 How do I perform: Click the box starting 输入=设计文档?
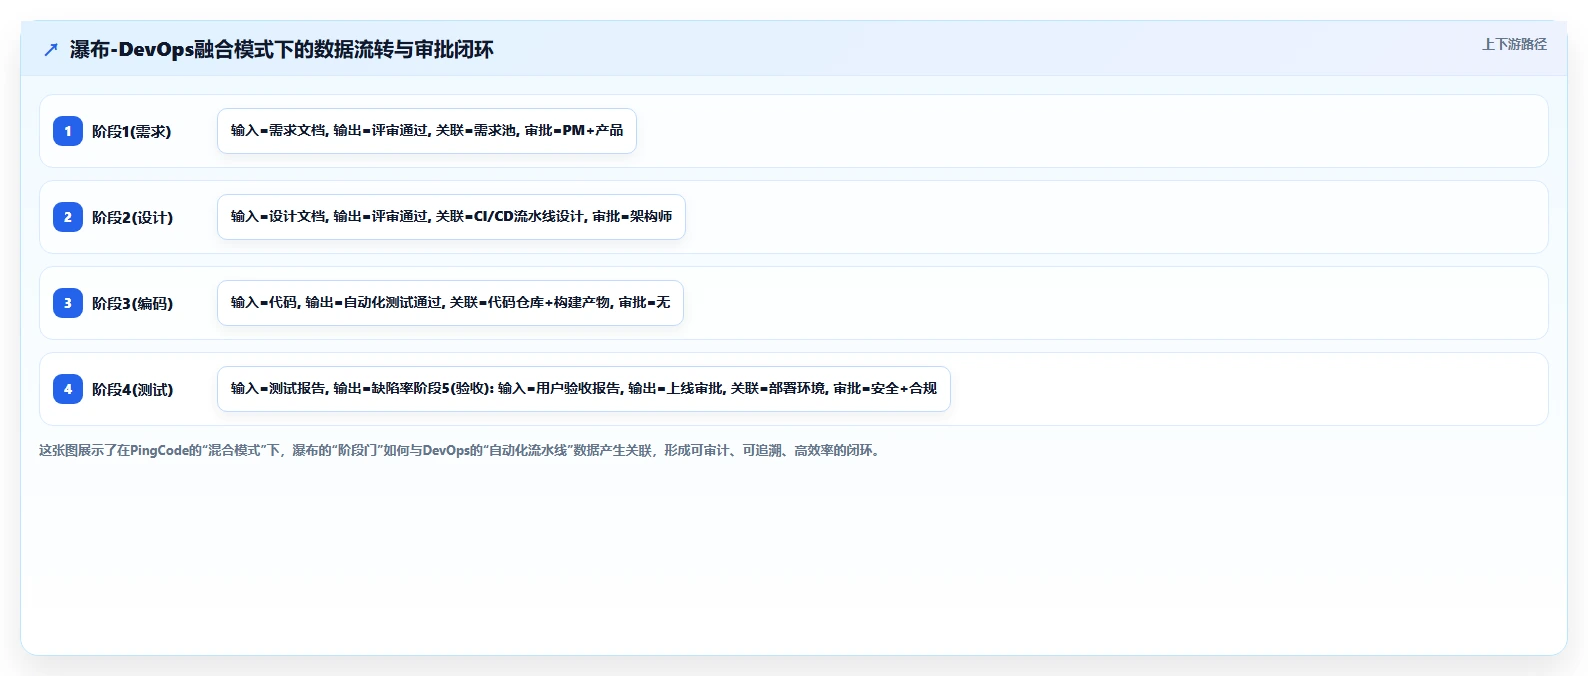pyautogui.click(x=451, y=217)
